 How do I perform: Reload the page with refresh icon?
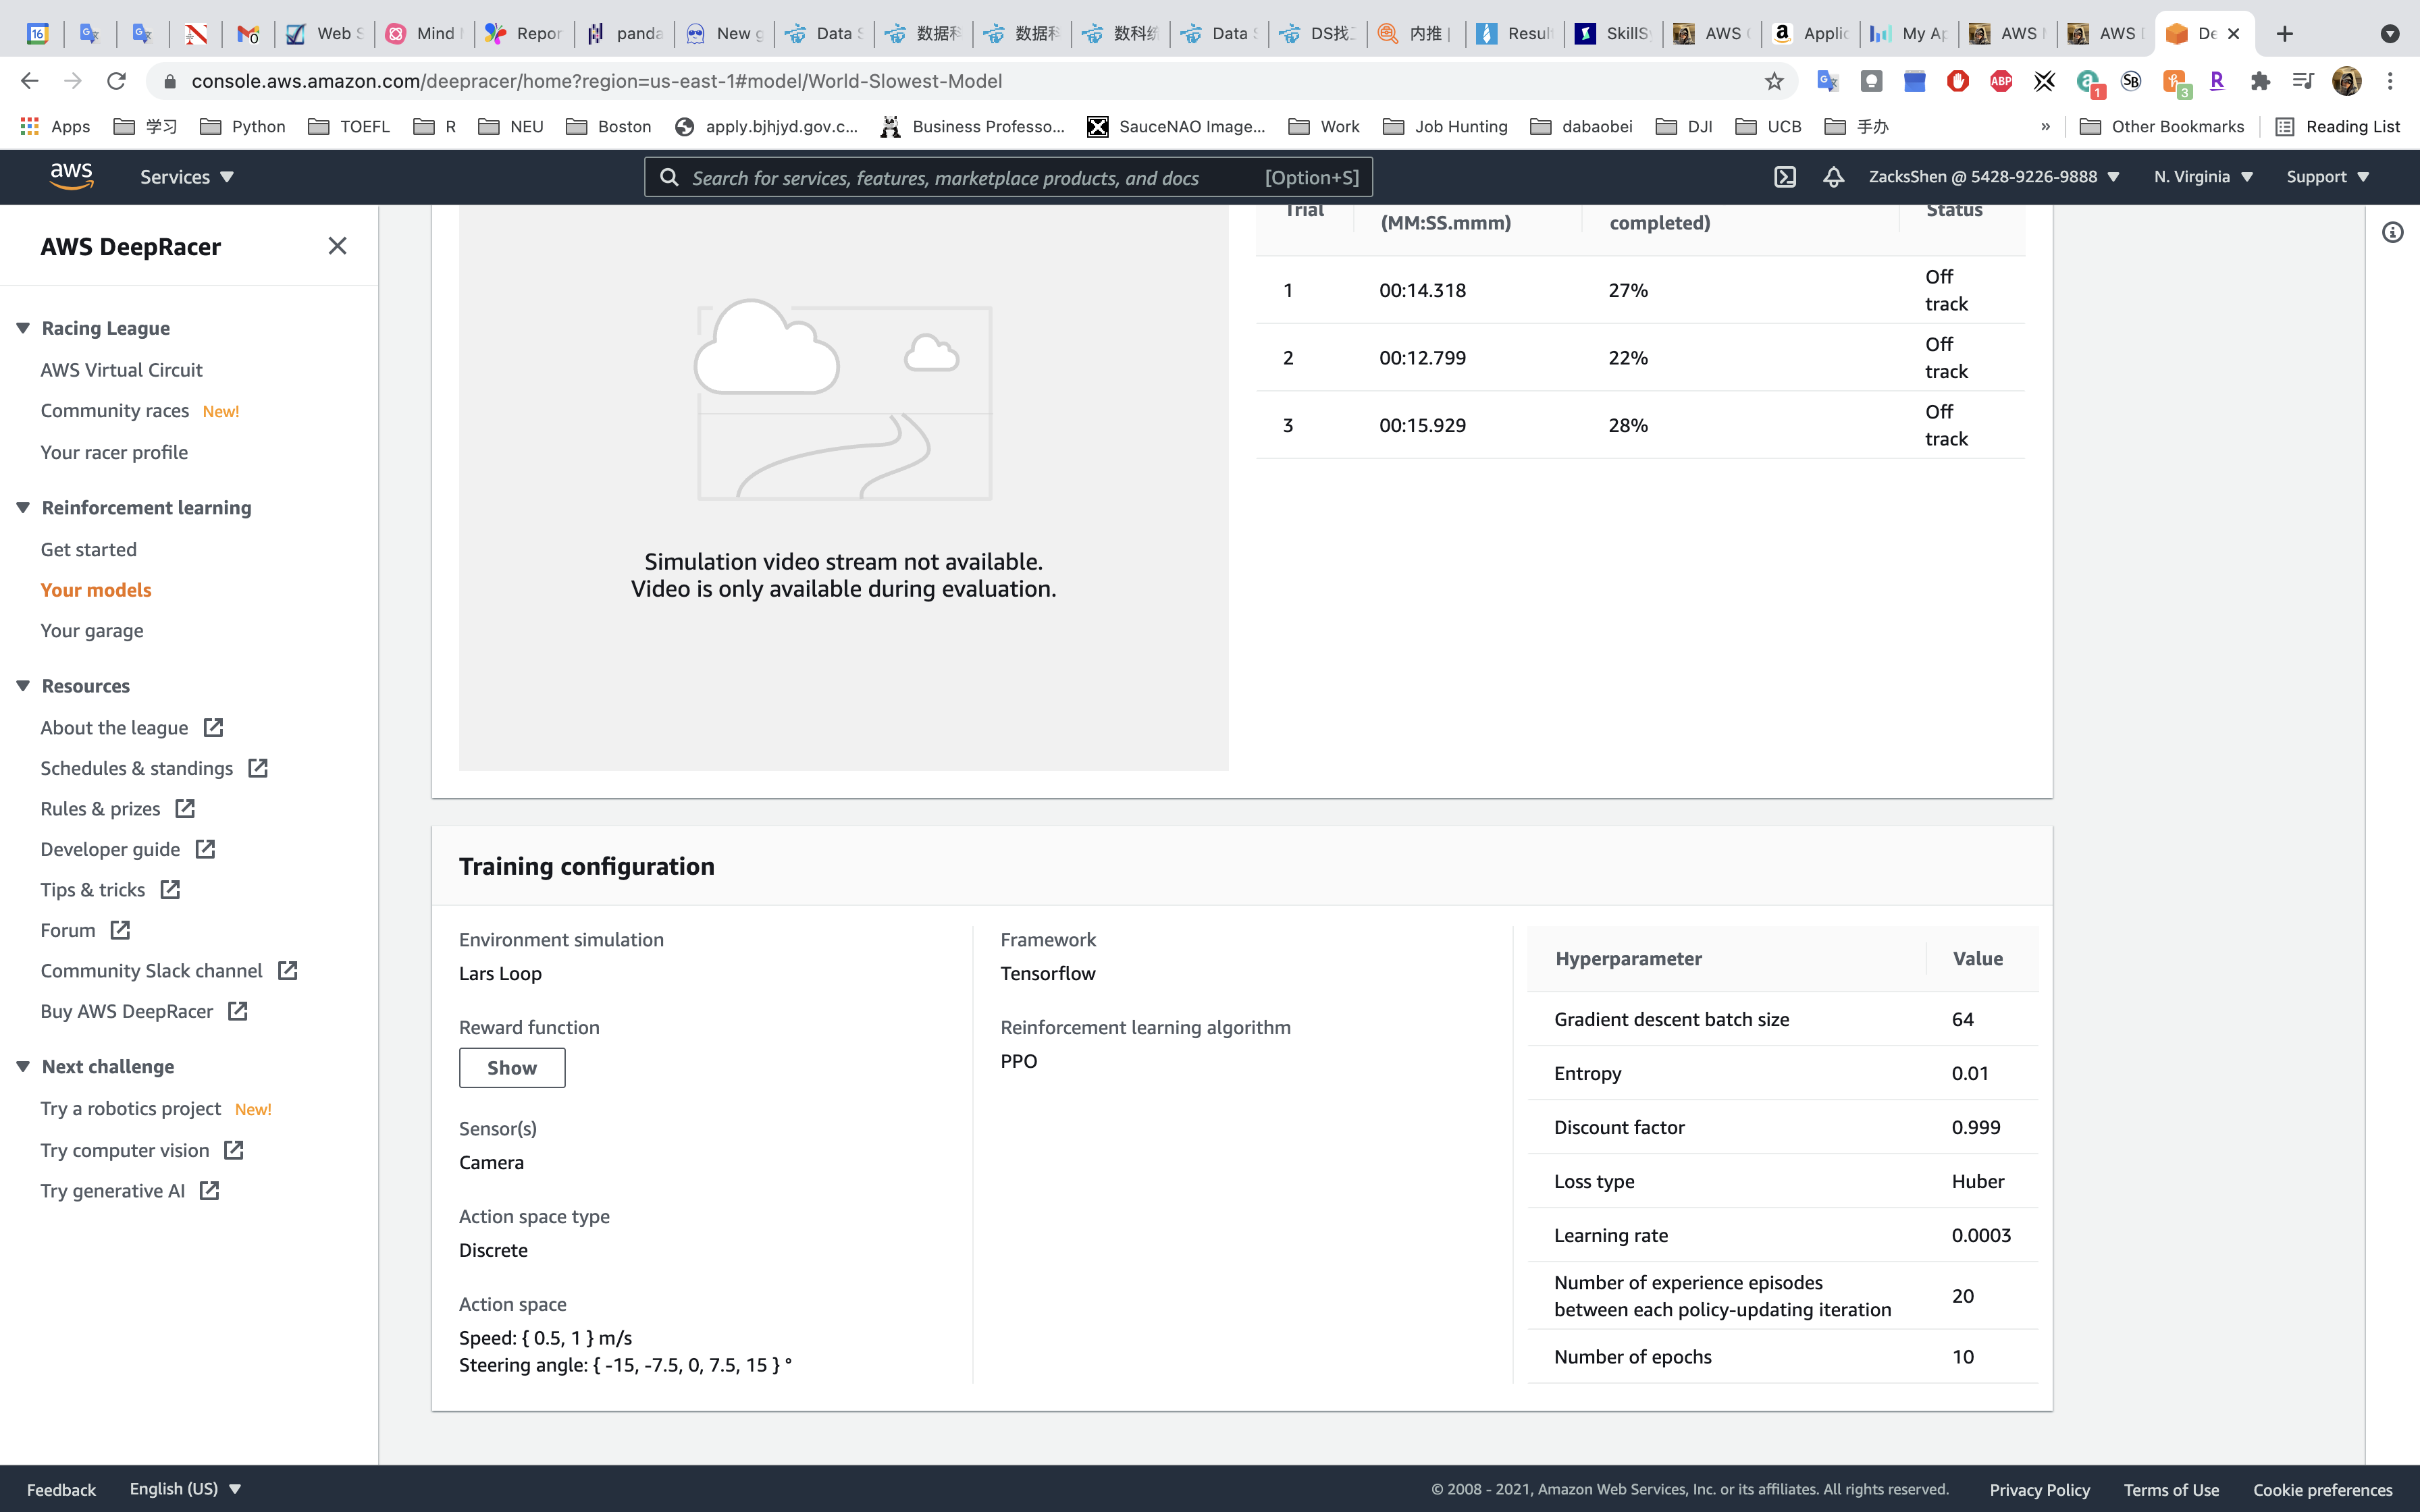[x=116, y=81]
